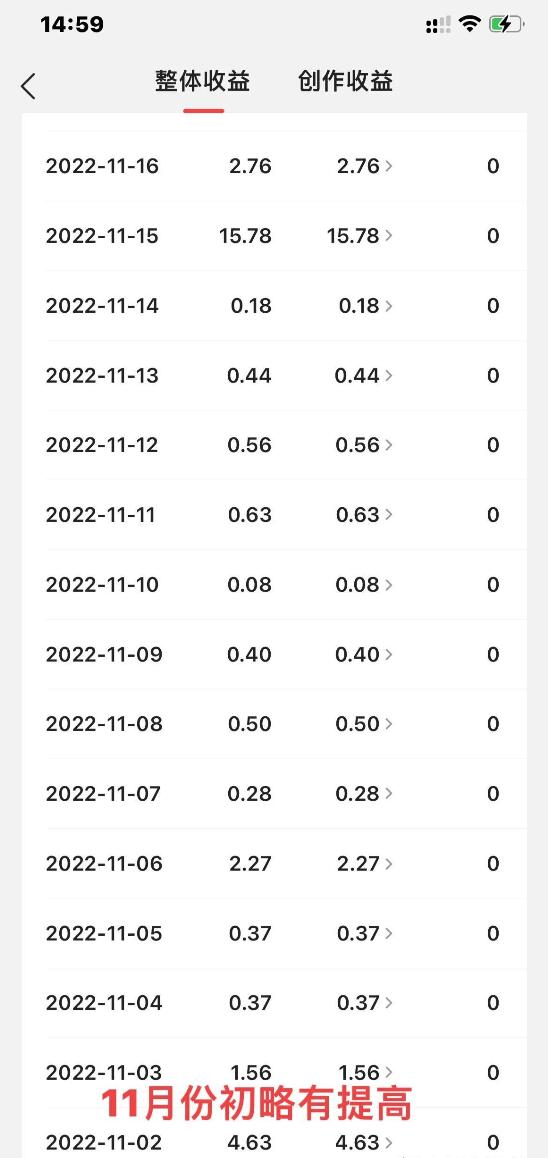The height and width of the screenshot is (1158, 548).
Task: Tap the chevron next to 0.08 on 2022-11-10
Action: [389, 585]
